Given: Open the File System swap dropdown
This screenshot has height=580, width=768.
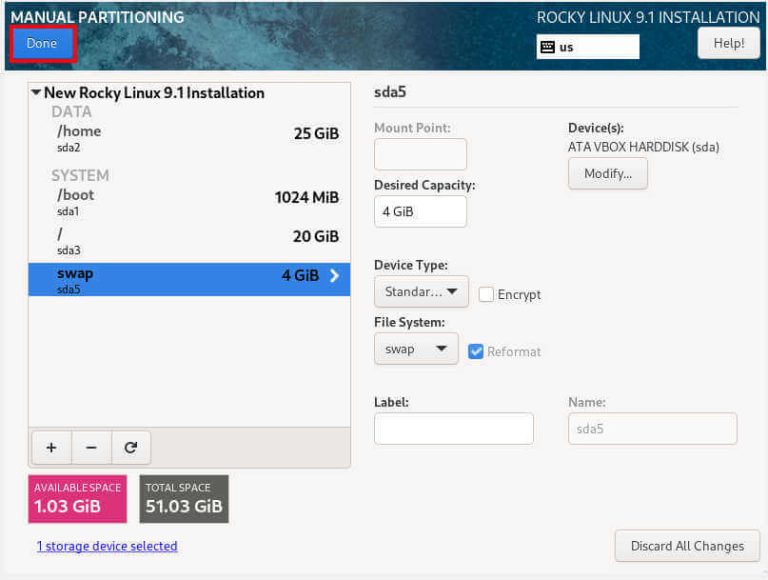Looking at the screenshot, I should click(x=415, y=349).
